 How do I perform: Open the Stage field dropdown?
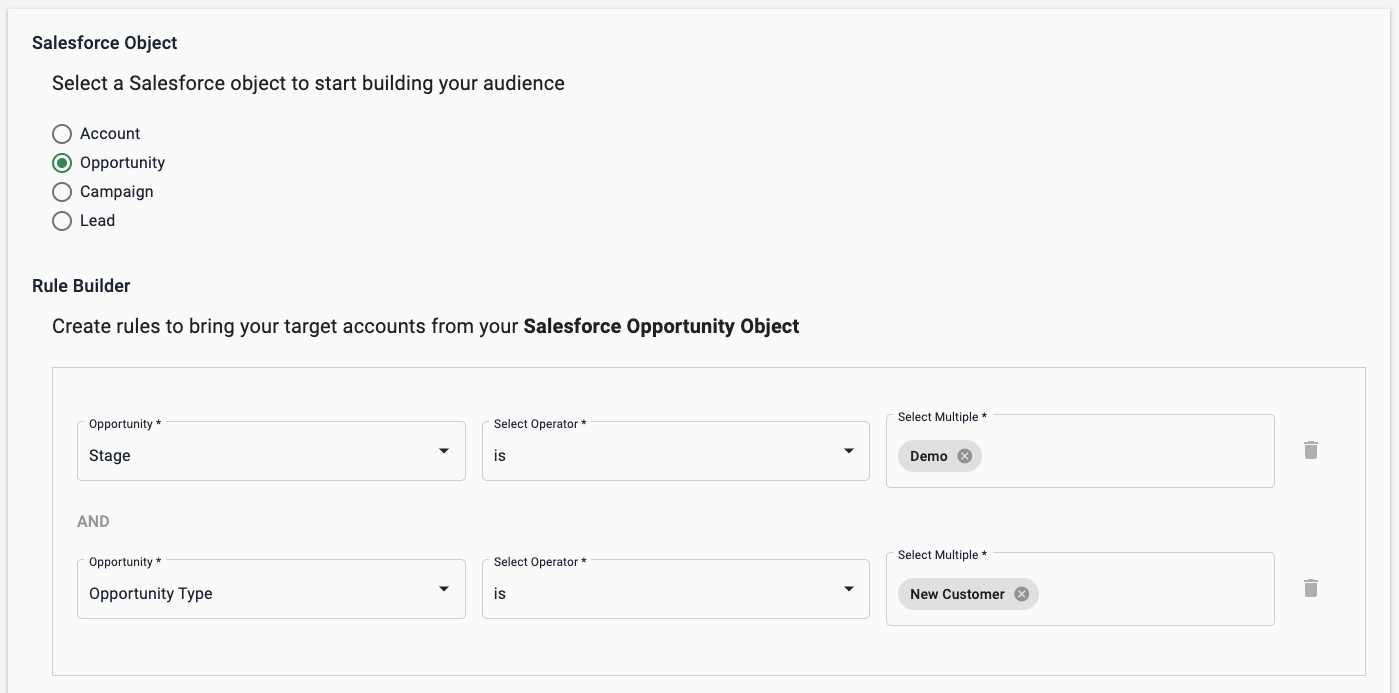click(x=271, y=451)
